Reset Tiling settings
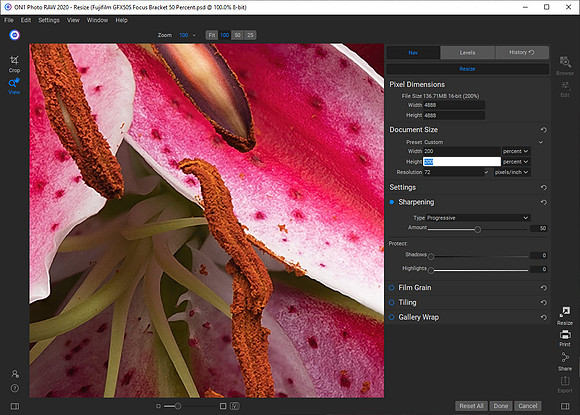Image resolution: width=580 pixels, height=415 pixels. coord(543,303)
